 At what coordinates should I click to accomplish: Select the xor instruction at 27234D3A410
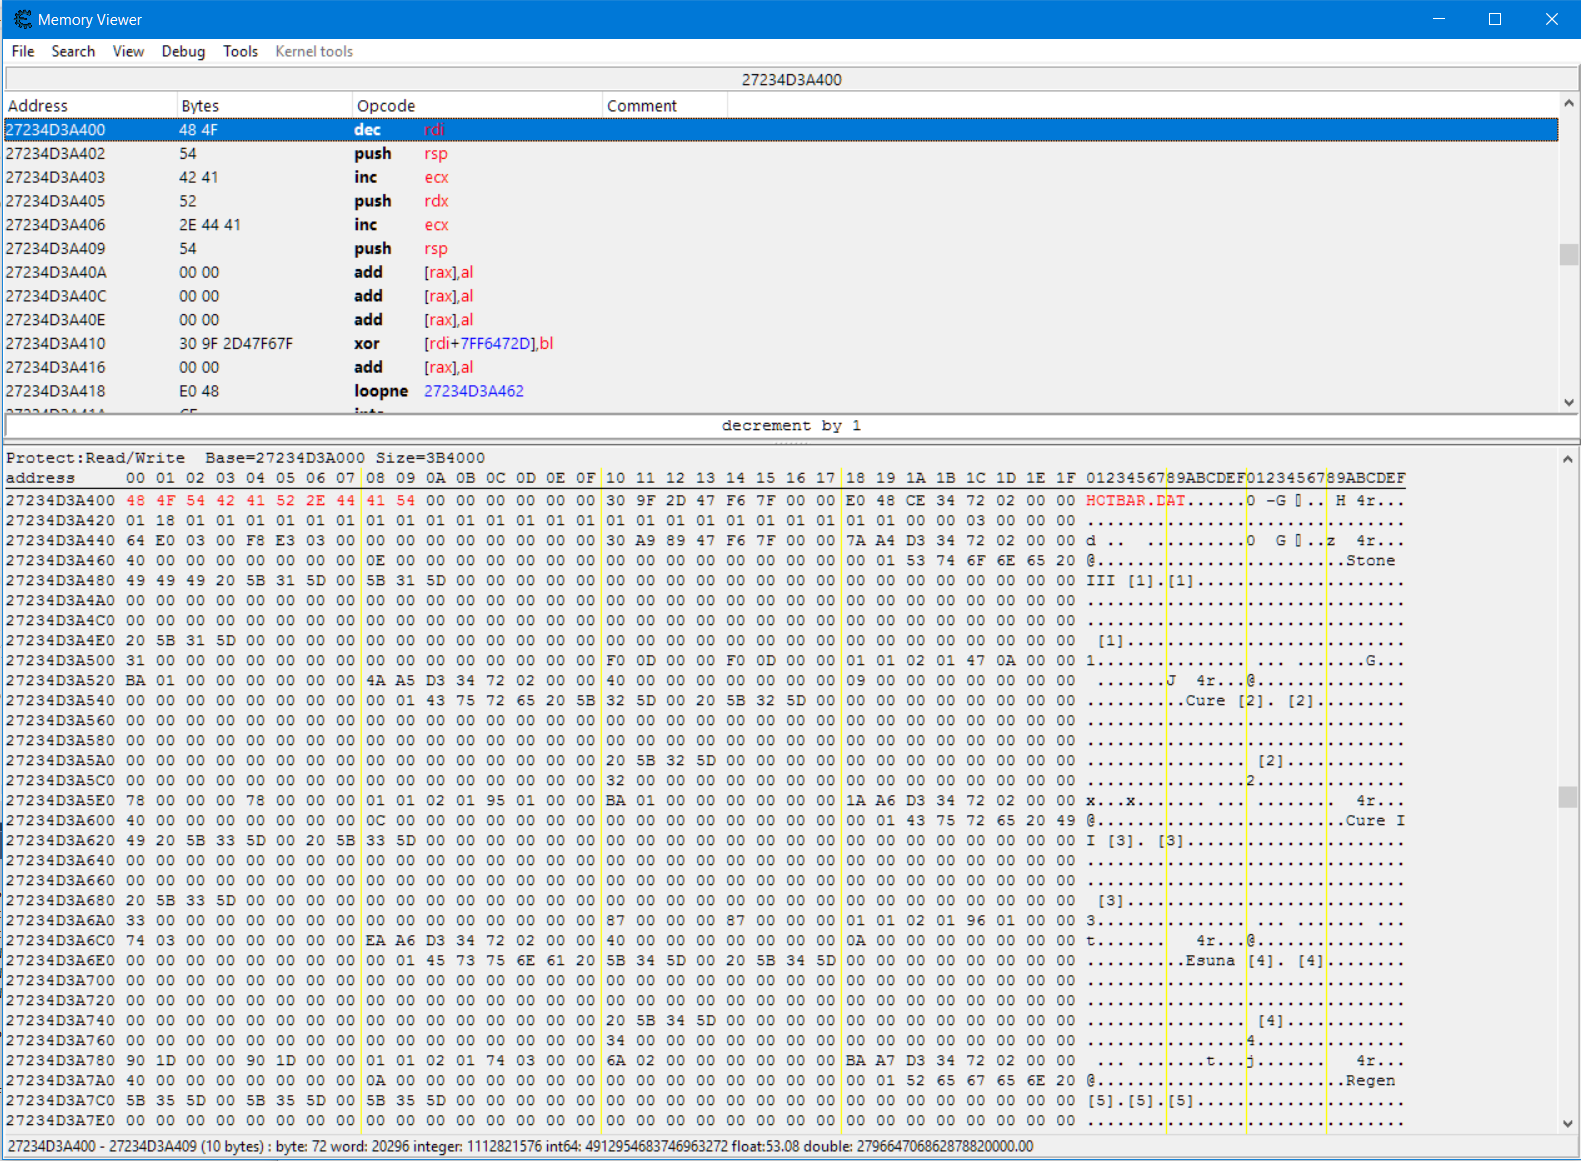[x=366, y=344]
